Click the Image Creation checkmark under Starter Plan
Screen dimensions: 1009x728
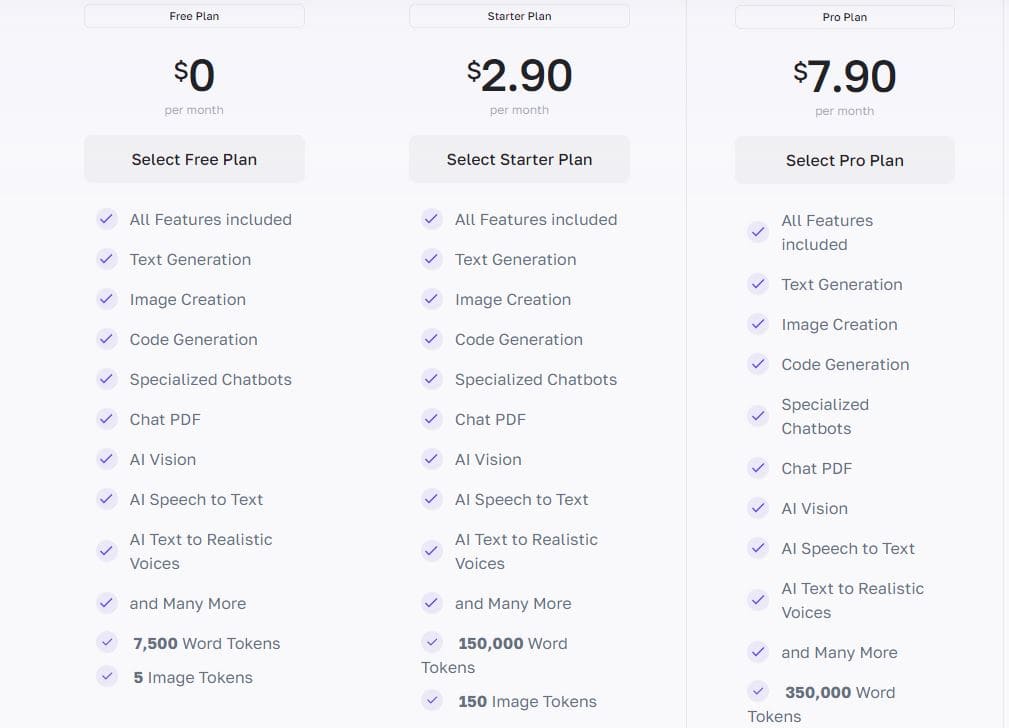point(432,299)
